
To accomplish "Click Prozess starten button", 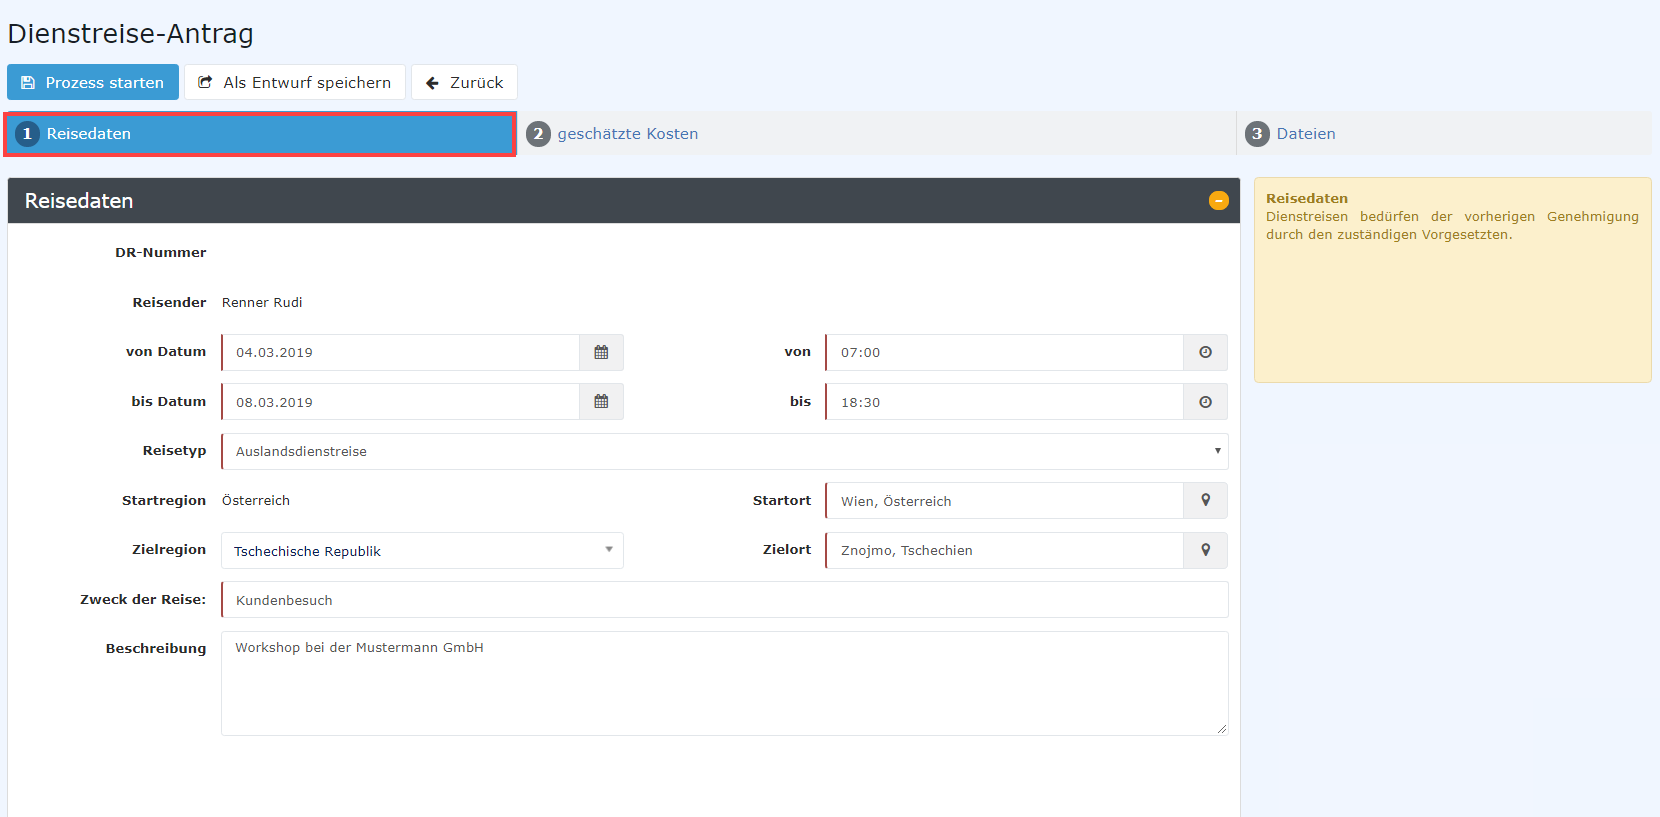I will (x=93, y=82).
